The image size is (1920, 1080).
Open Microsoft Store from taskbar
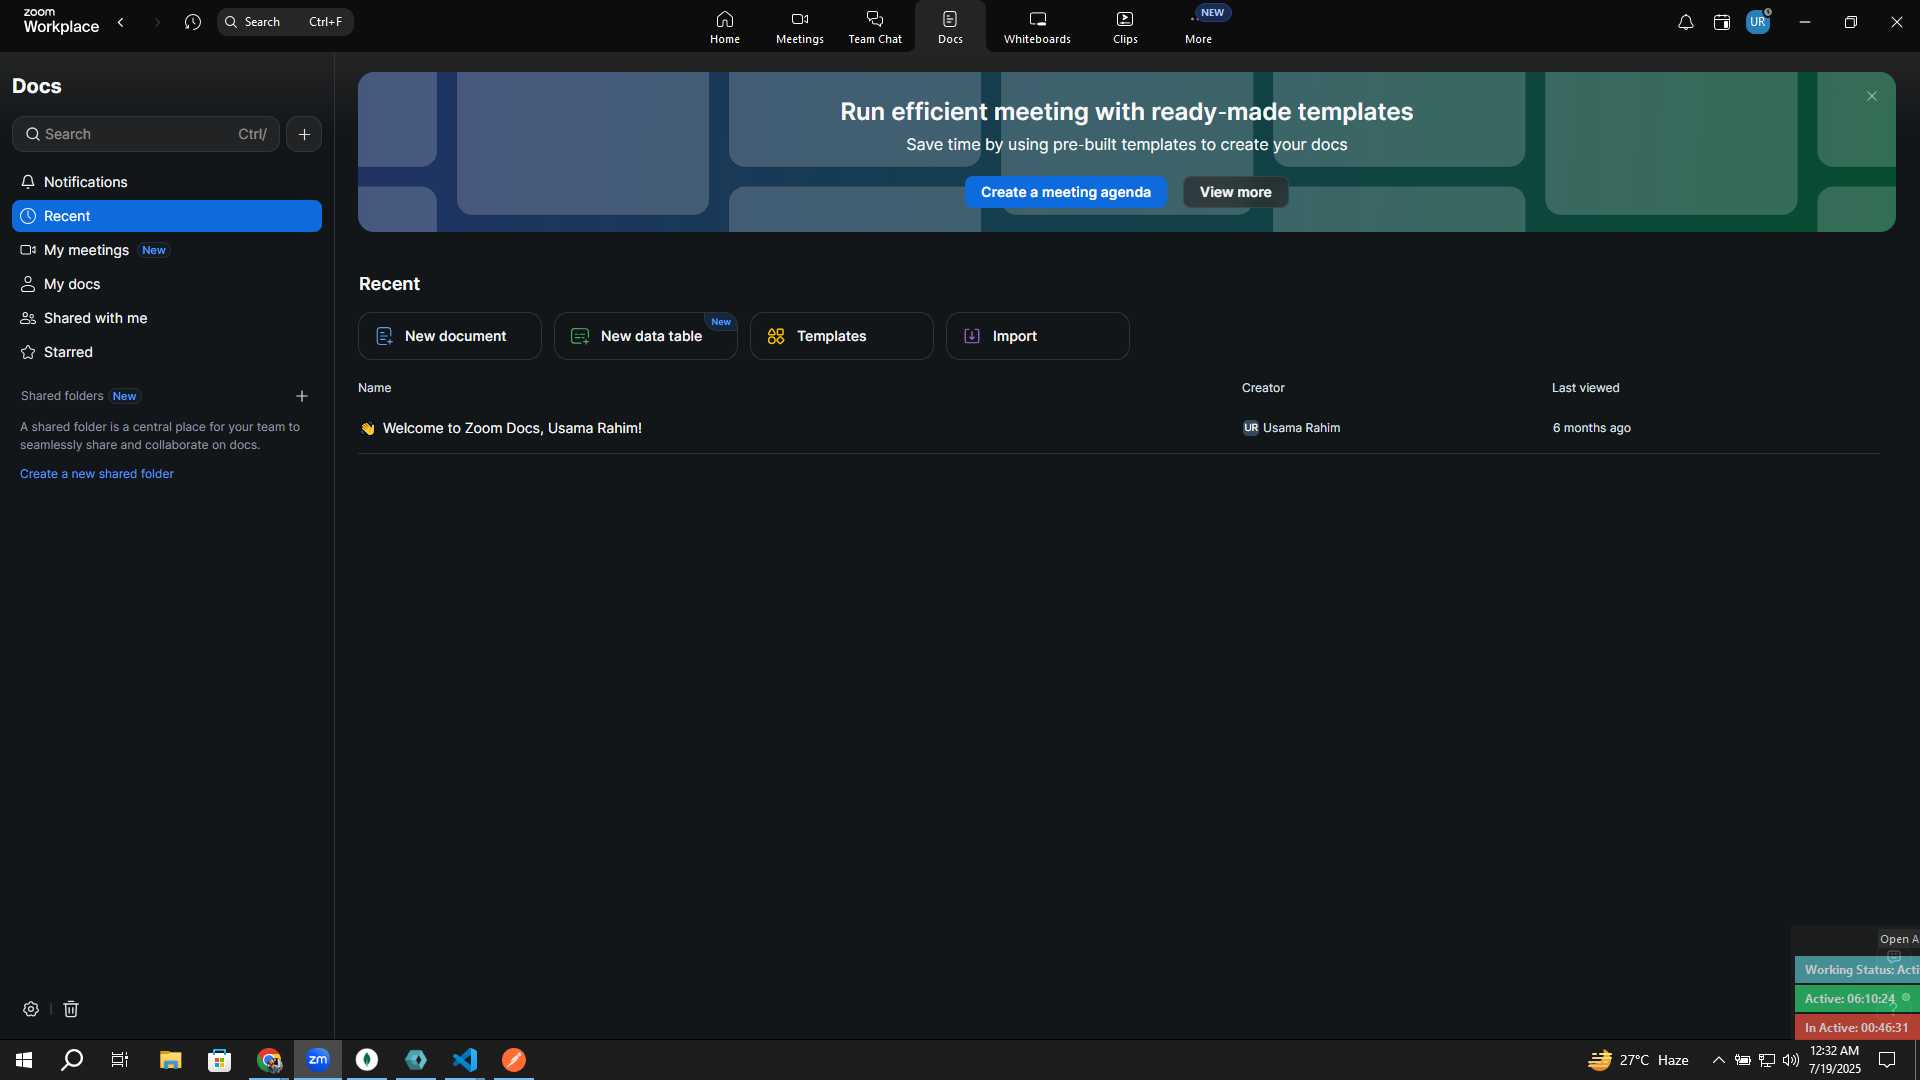[x=219, y=1060]
